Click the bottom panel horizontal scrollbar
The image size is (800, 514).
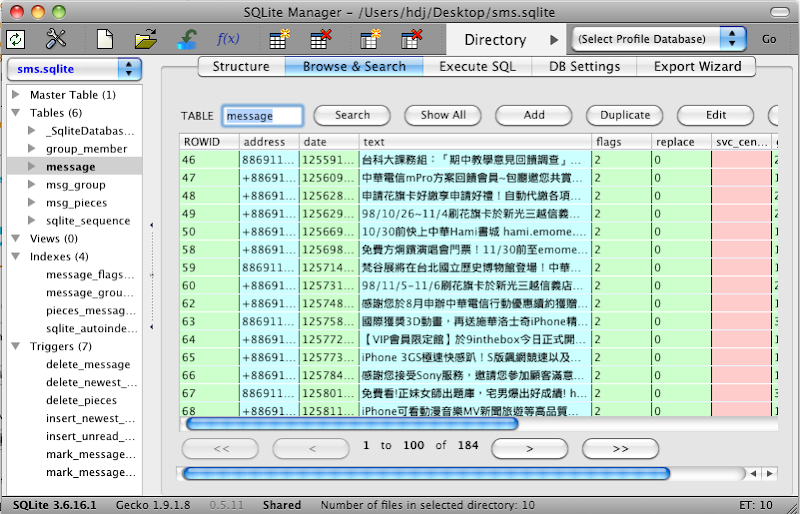click(x=426, y=474)
